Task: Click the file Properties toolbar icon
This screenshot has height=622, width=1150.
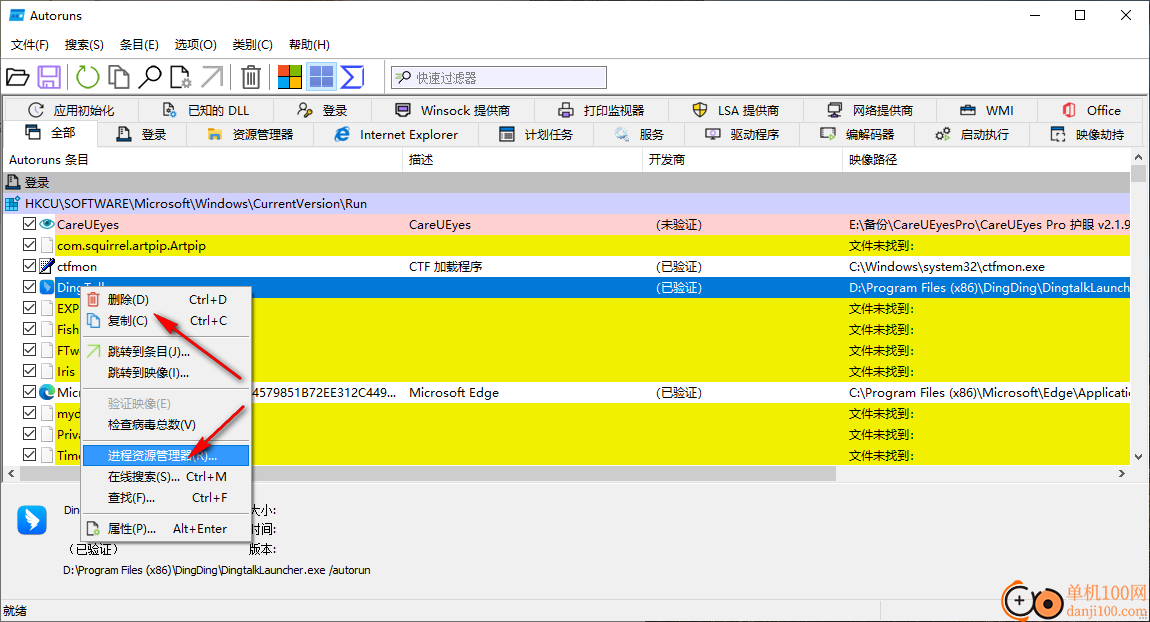Action: coord(180,77)
